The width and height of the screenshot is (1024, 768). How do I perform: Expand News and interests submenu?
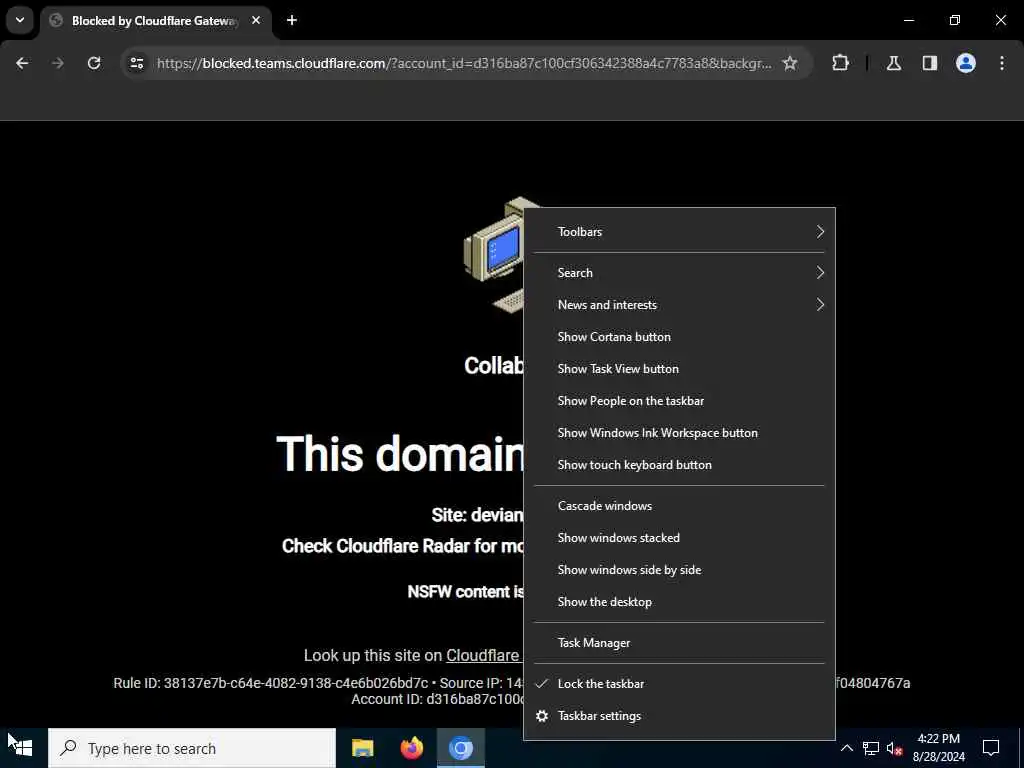click(679, 305)
